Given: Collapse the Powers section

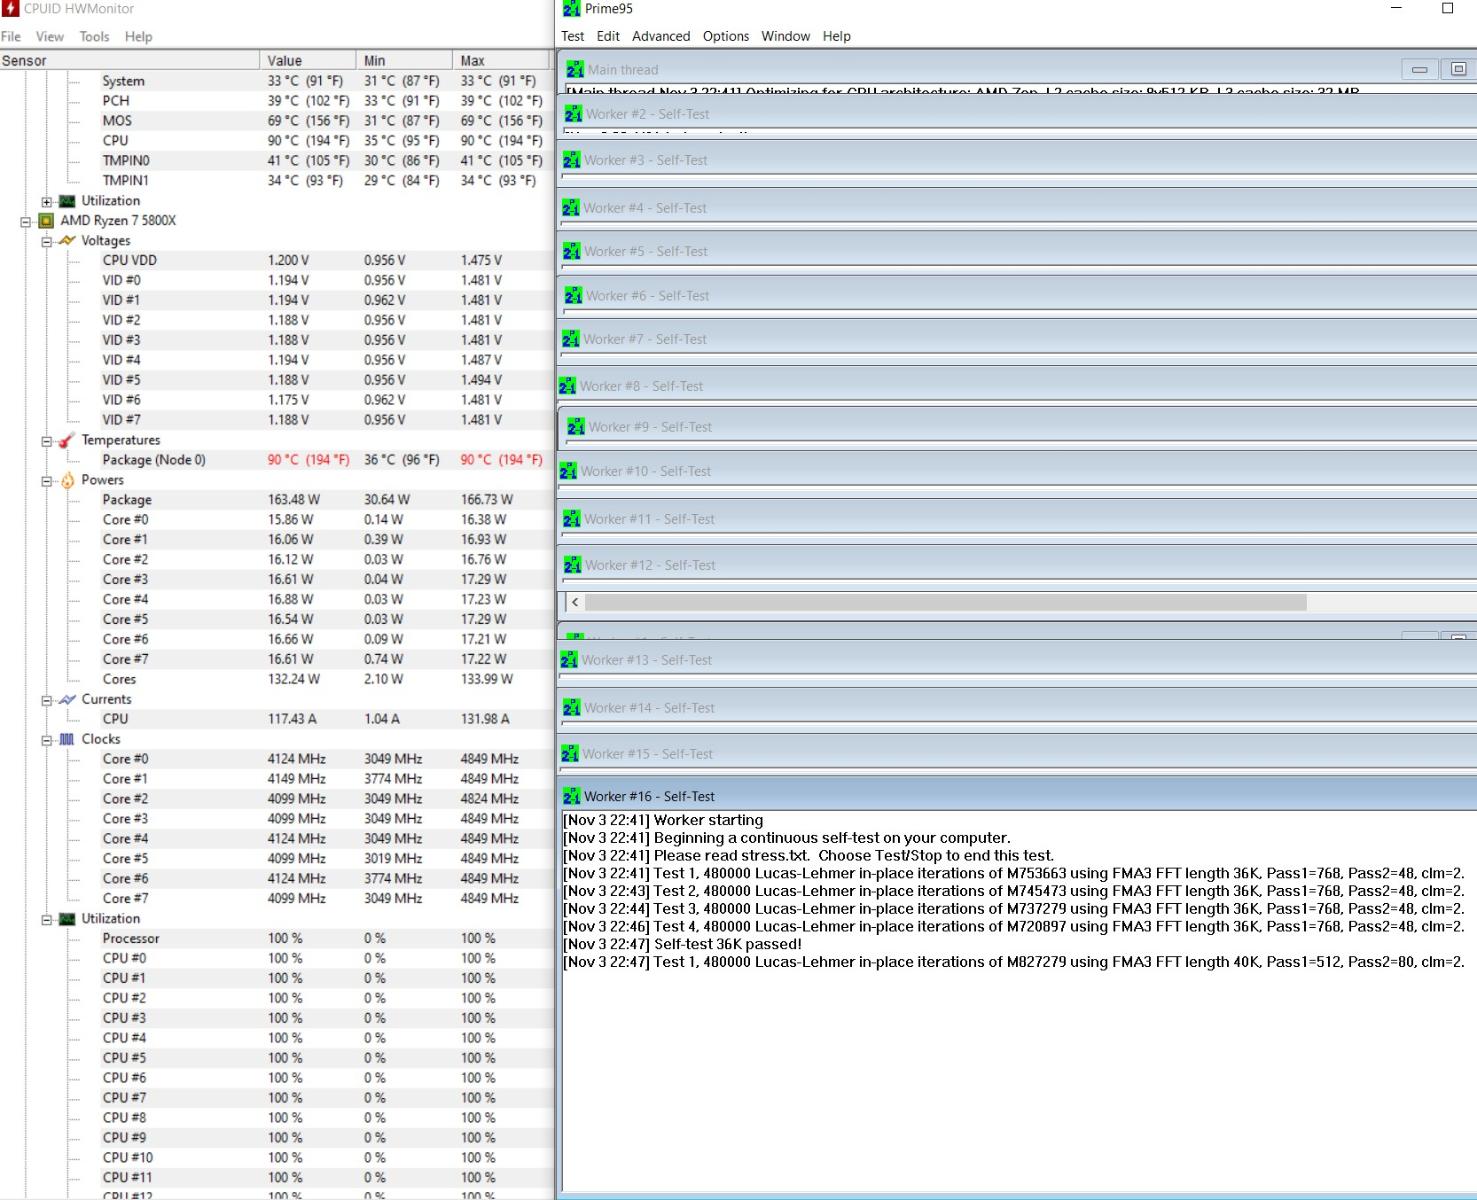Looking at the screenshot, I should click(x=46, y=481).
